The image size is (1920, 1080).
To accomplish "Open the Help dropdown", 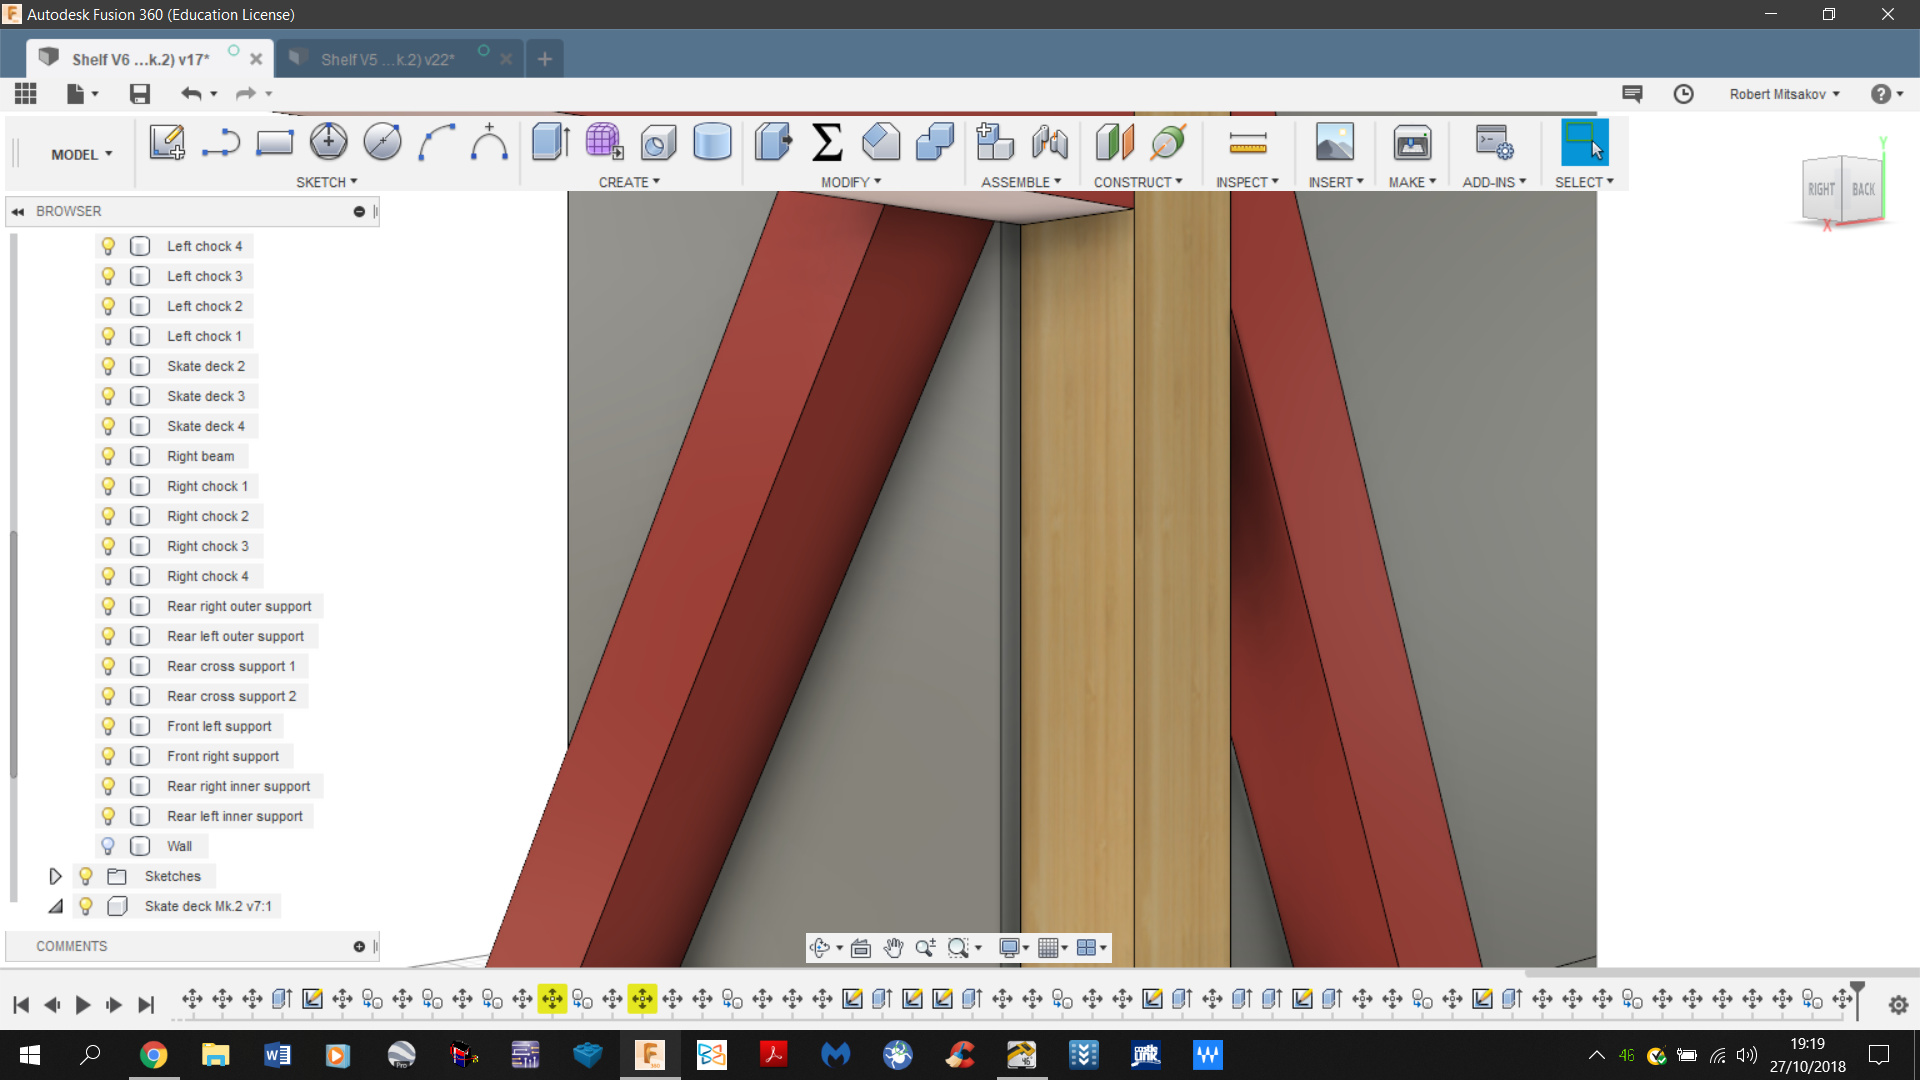I will pyautogui.click(x=1887, y=94).
